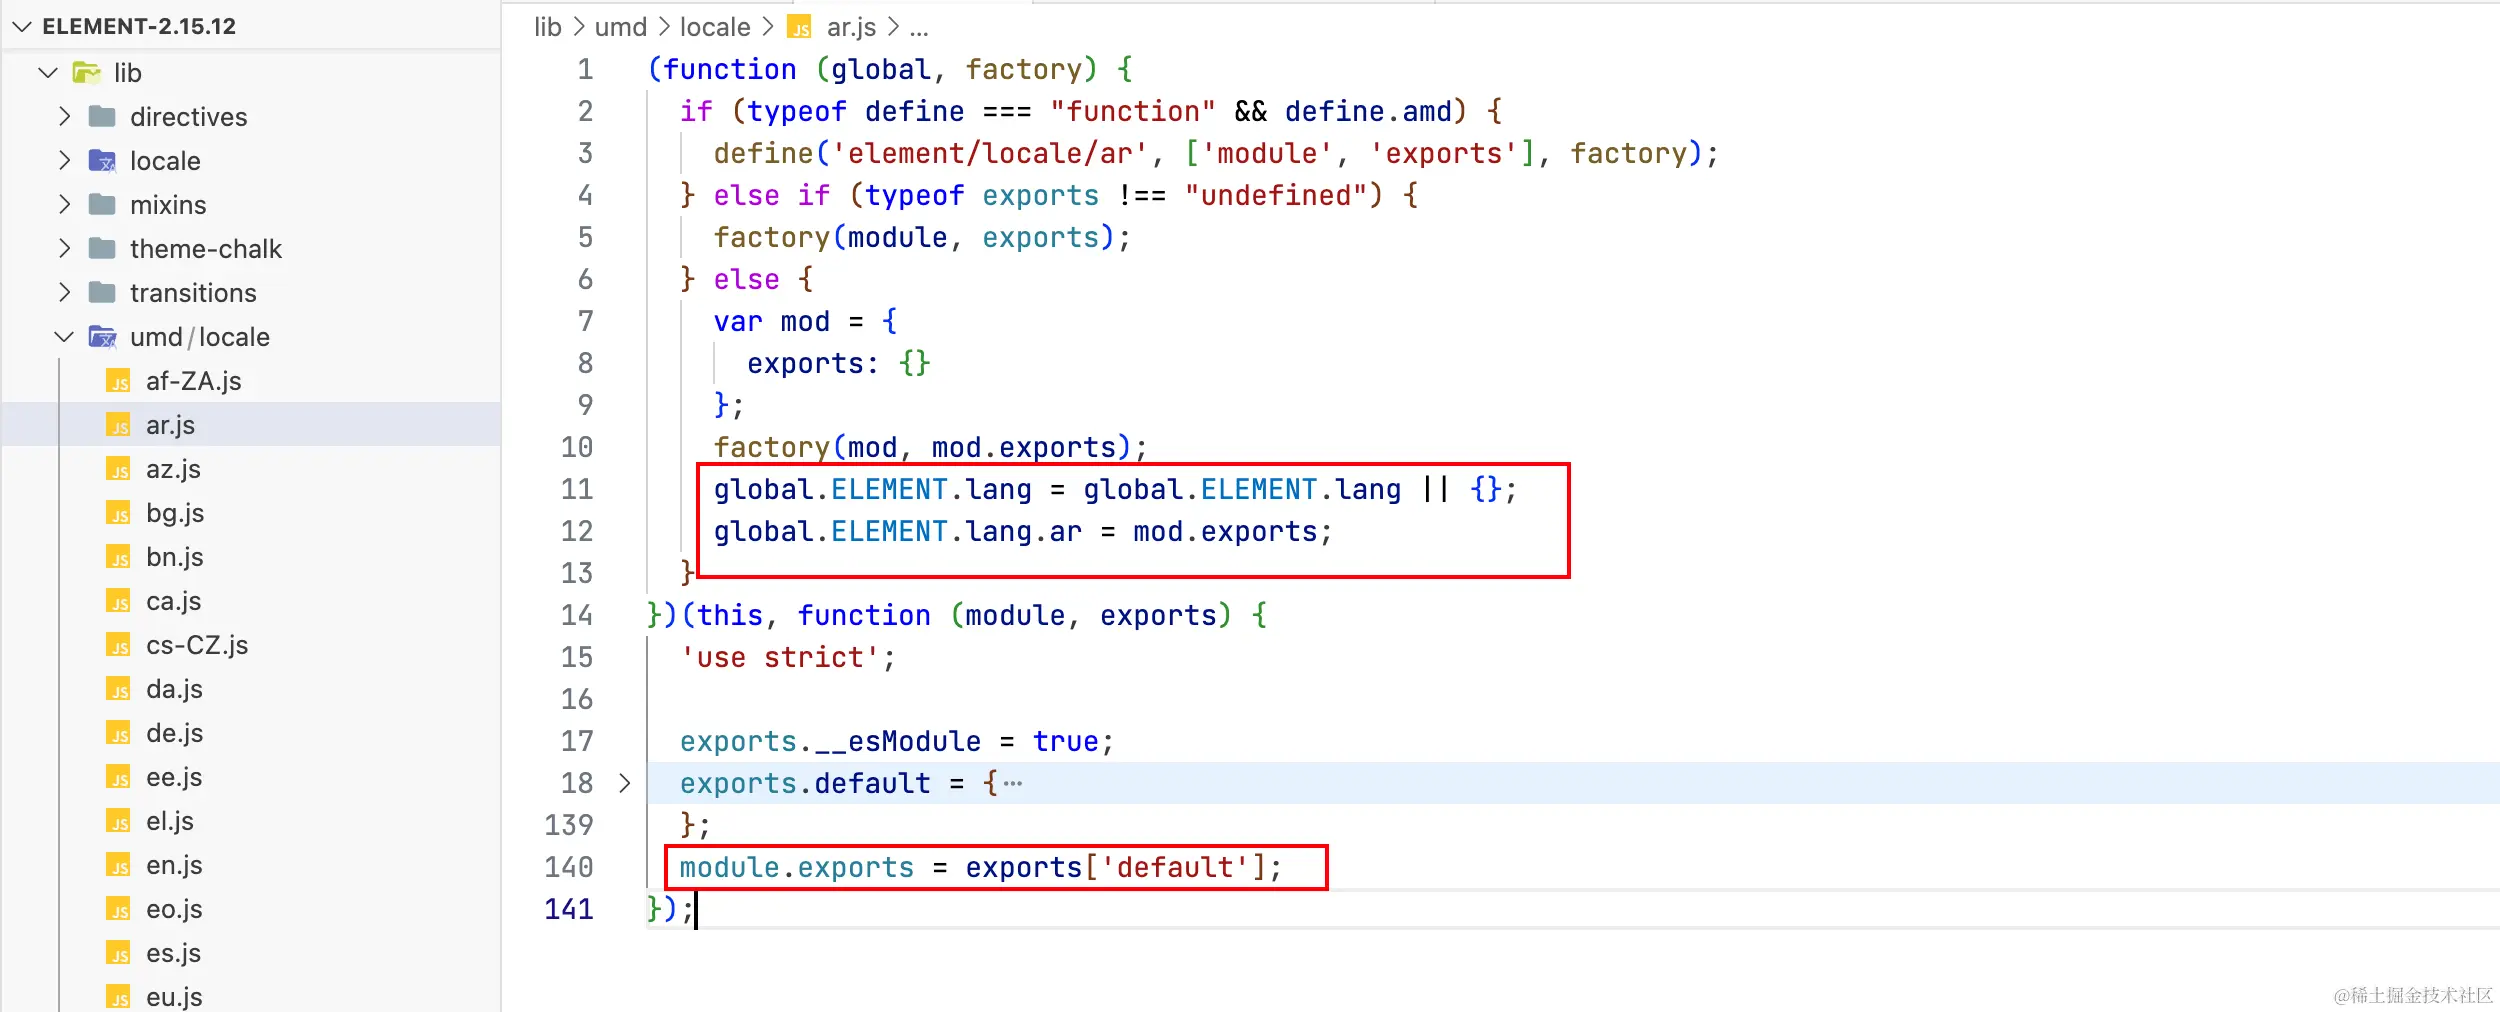Image resolution: width=2500 pixels, height=1012 pixels.
Task: Open bg.js from the file tree
Action: [x=175, y=513]
